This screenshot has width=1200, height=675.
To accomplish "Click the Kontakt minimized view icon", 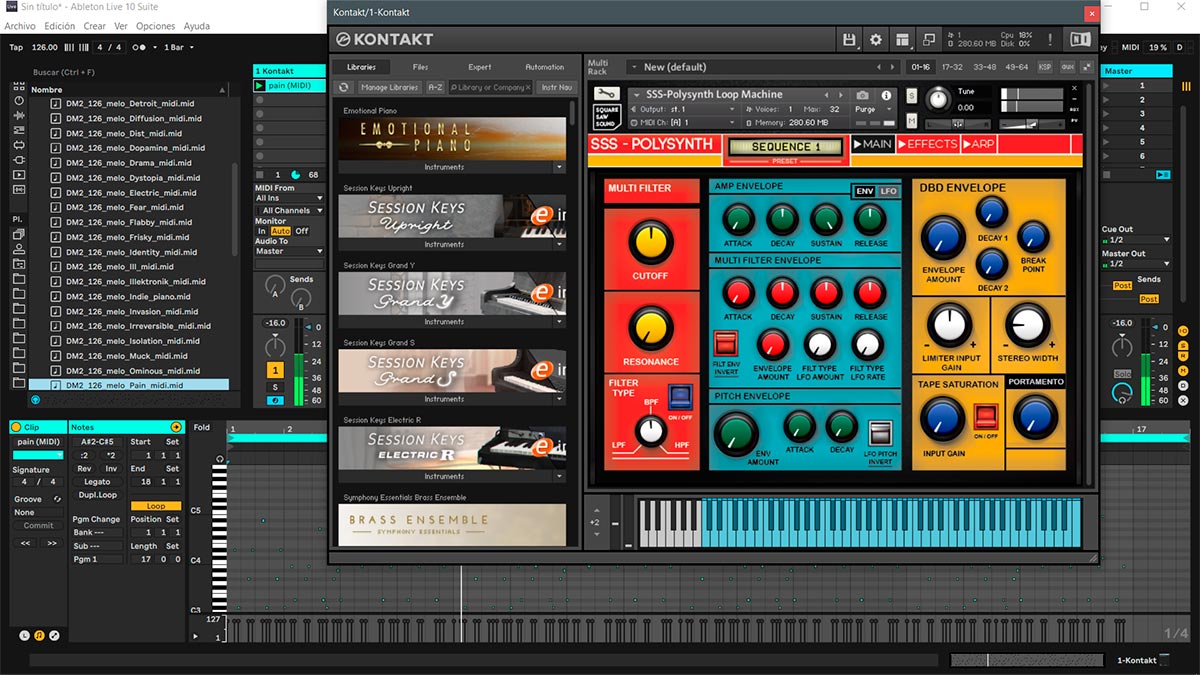I will 929,39.
